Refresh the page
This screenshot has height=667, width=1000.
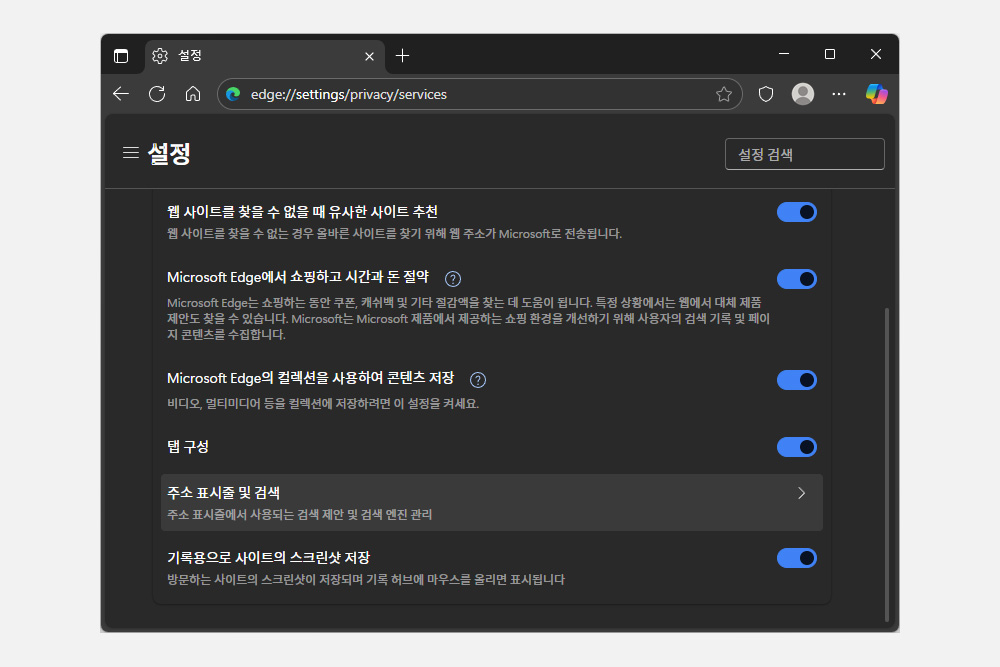coord(157,94)
